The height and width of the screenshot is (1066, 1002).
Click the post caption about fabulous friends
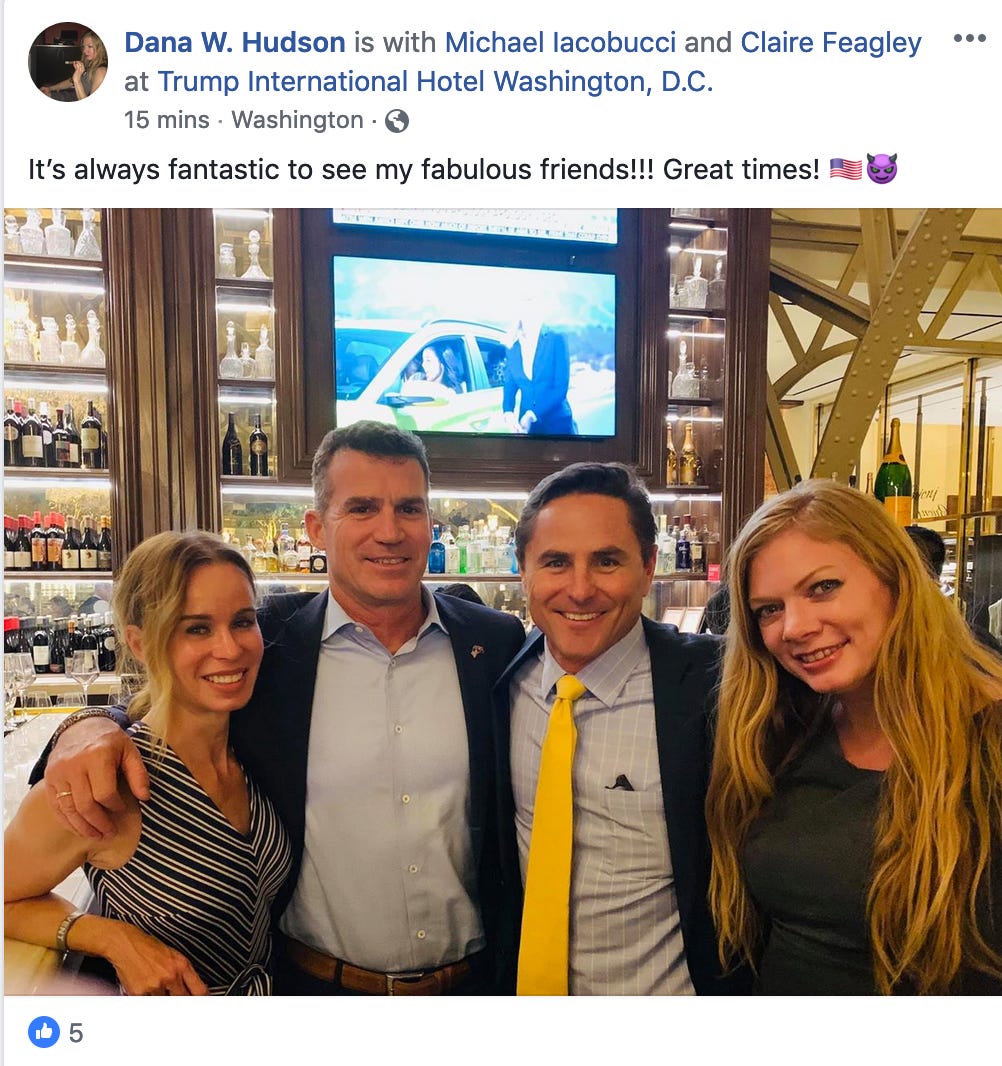(424, 169)
